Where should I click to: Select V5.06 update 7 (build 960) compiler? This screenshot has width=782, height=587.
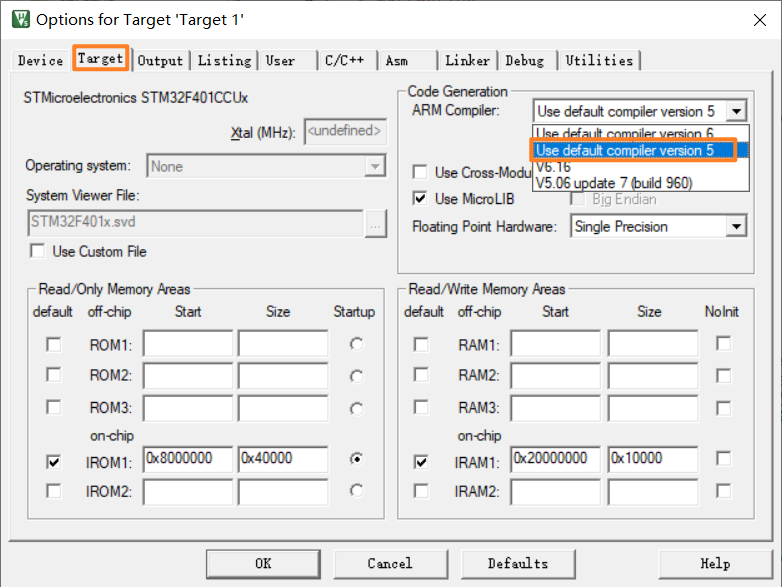pyautogui.click(x=641, y=183)
